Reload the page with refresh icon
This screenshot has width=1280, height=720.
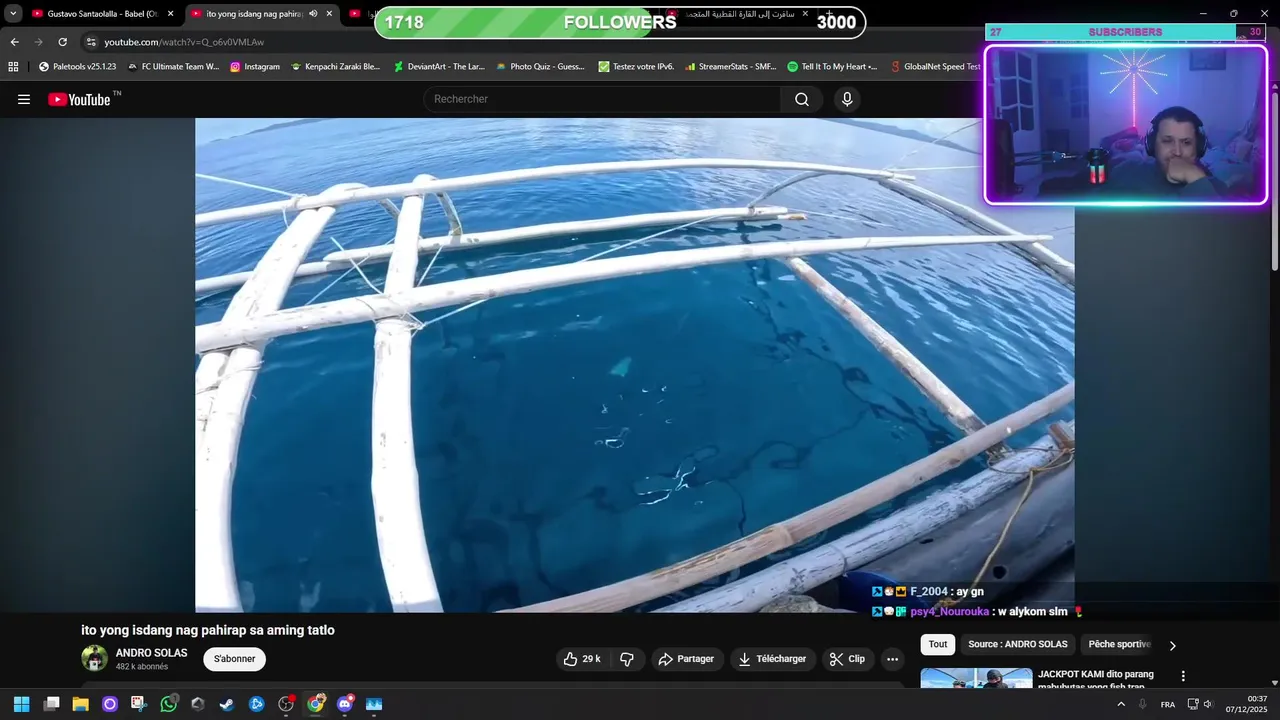[62, 42]
